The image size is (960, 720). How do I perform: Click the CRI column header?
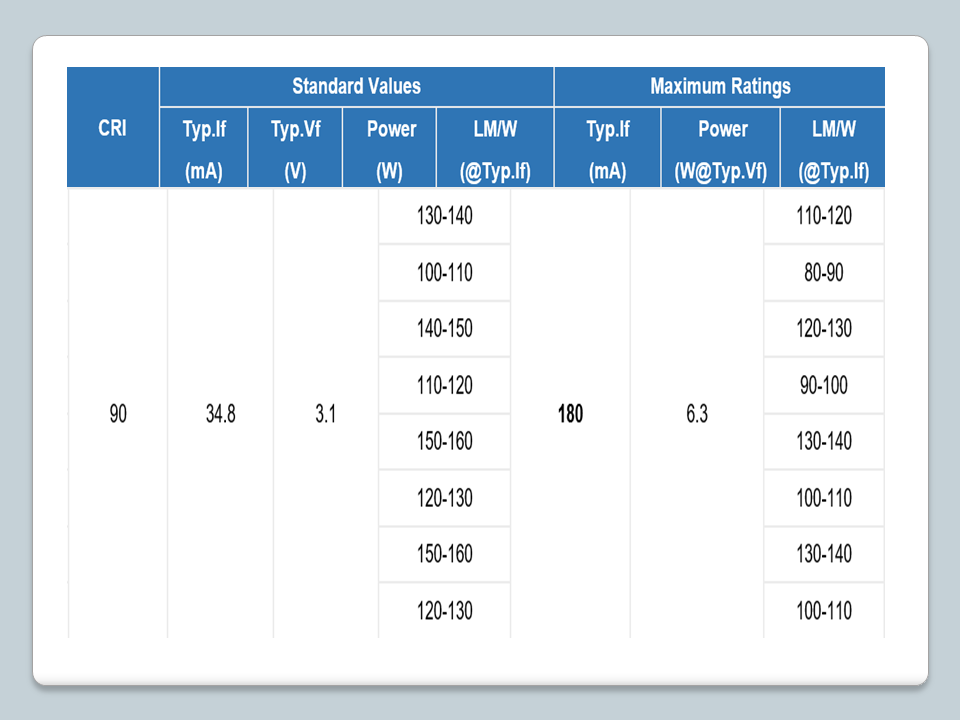click(x=112, y=128)
